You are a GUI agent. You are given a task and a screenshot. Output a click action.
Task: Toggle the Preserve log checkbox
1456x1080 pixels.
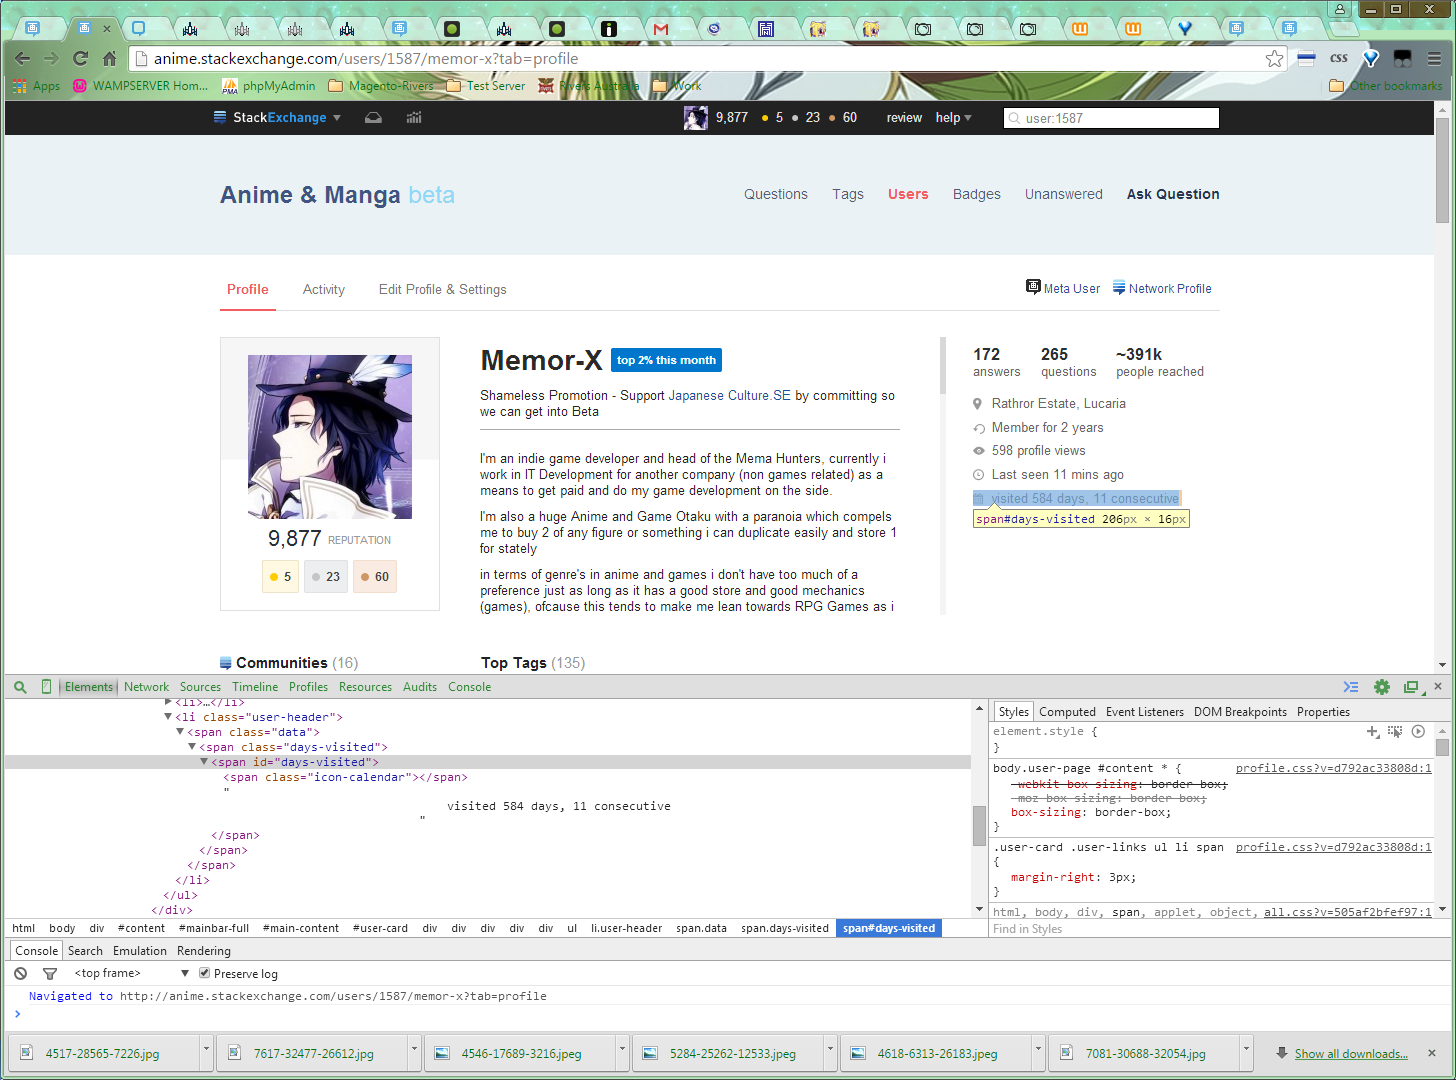click(205, 973)
